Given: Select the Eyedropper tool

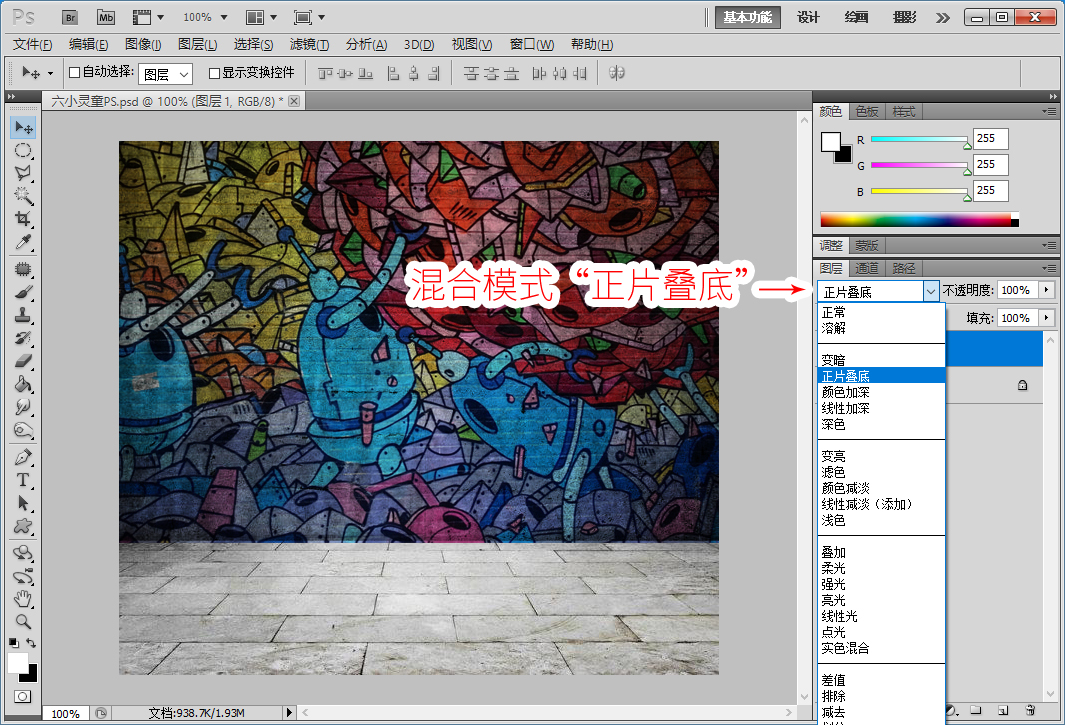Looking at the screenshot, I should 23,242.
